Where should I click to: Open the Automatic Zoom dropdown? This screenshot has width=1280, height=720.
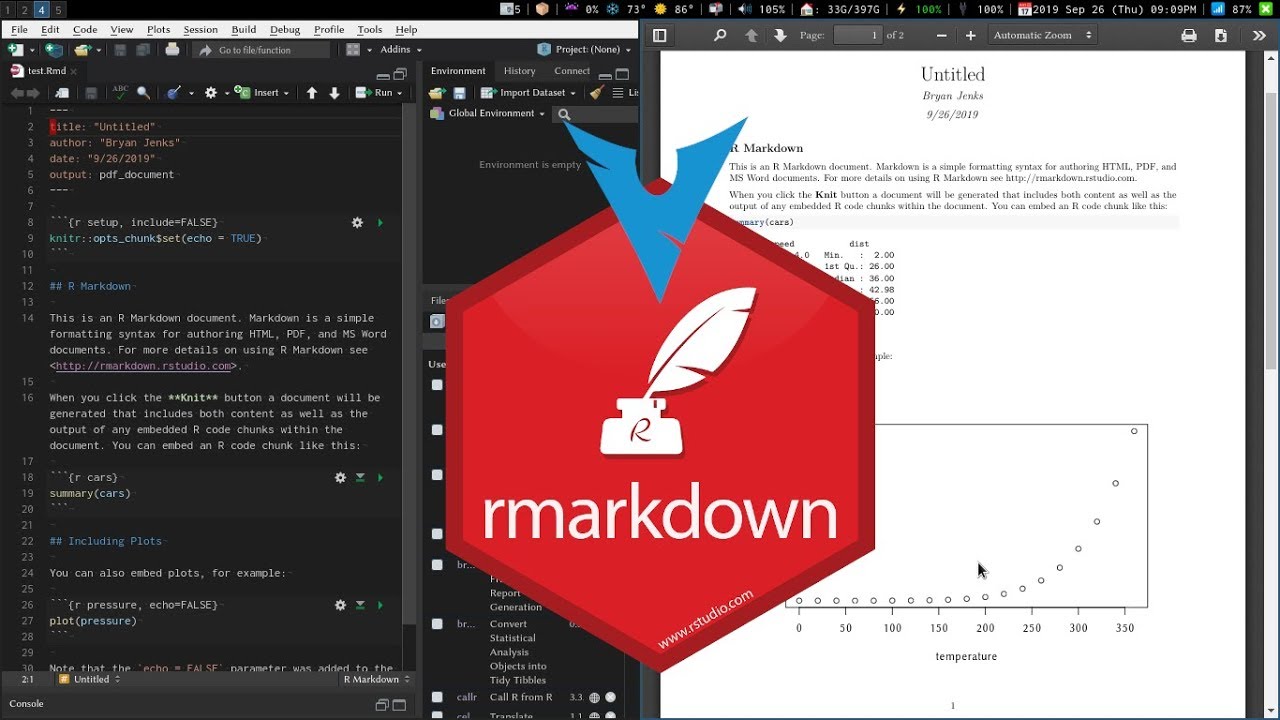pos(1043,35)
